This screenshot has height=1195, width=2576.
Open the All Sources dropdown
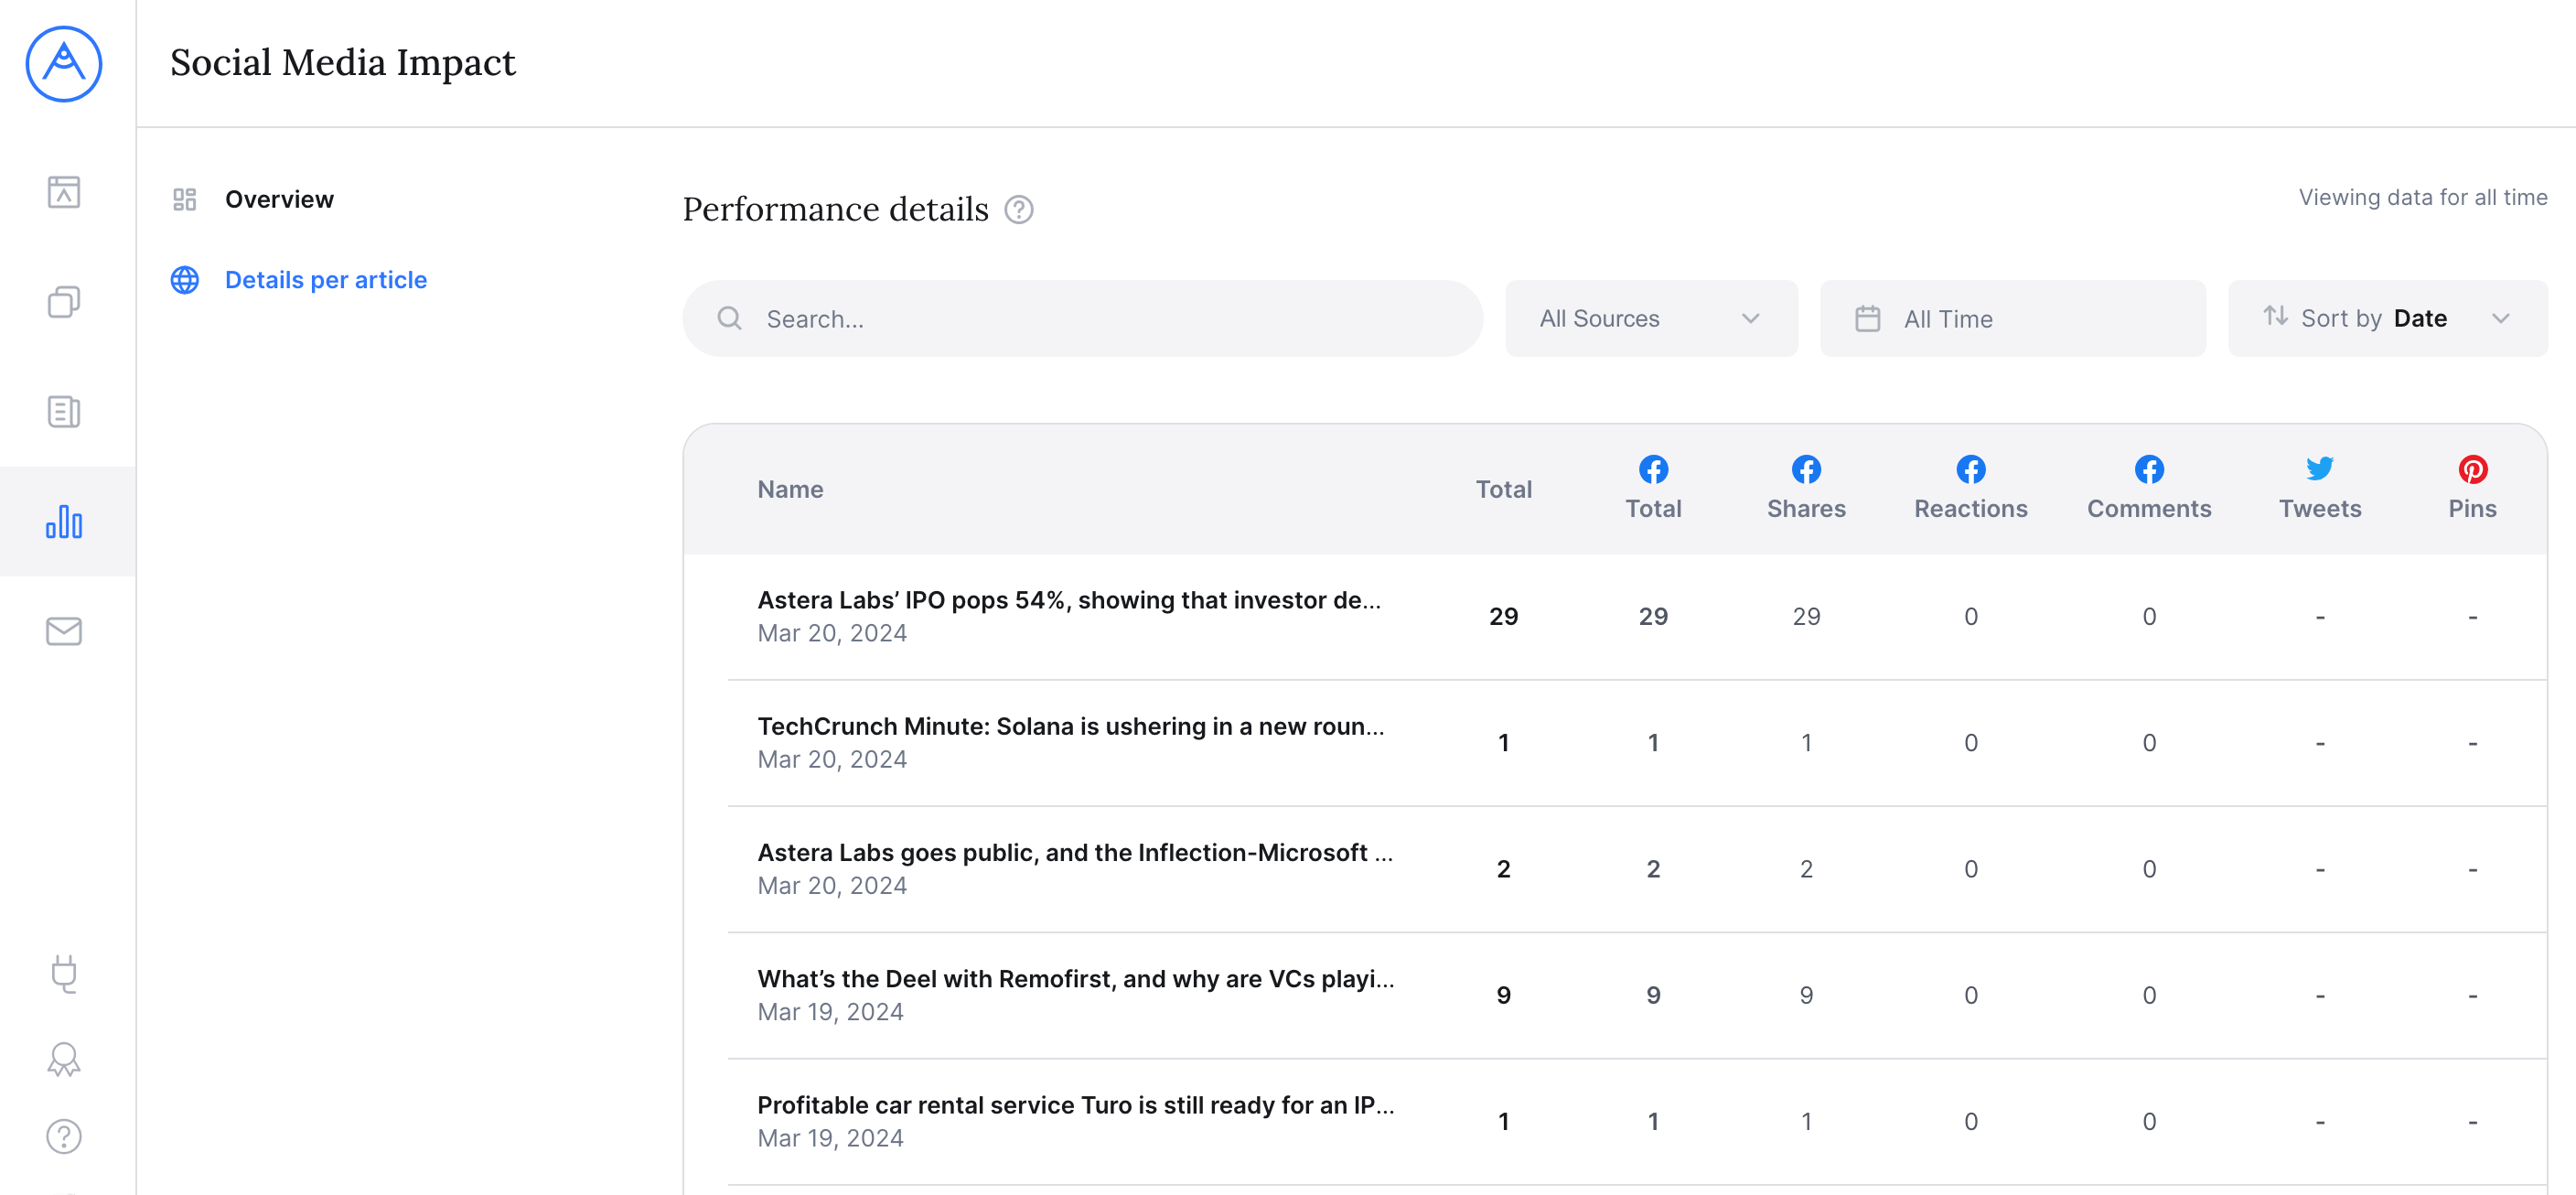[x=1651, y=318]
